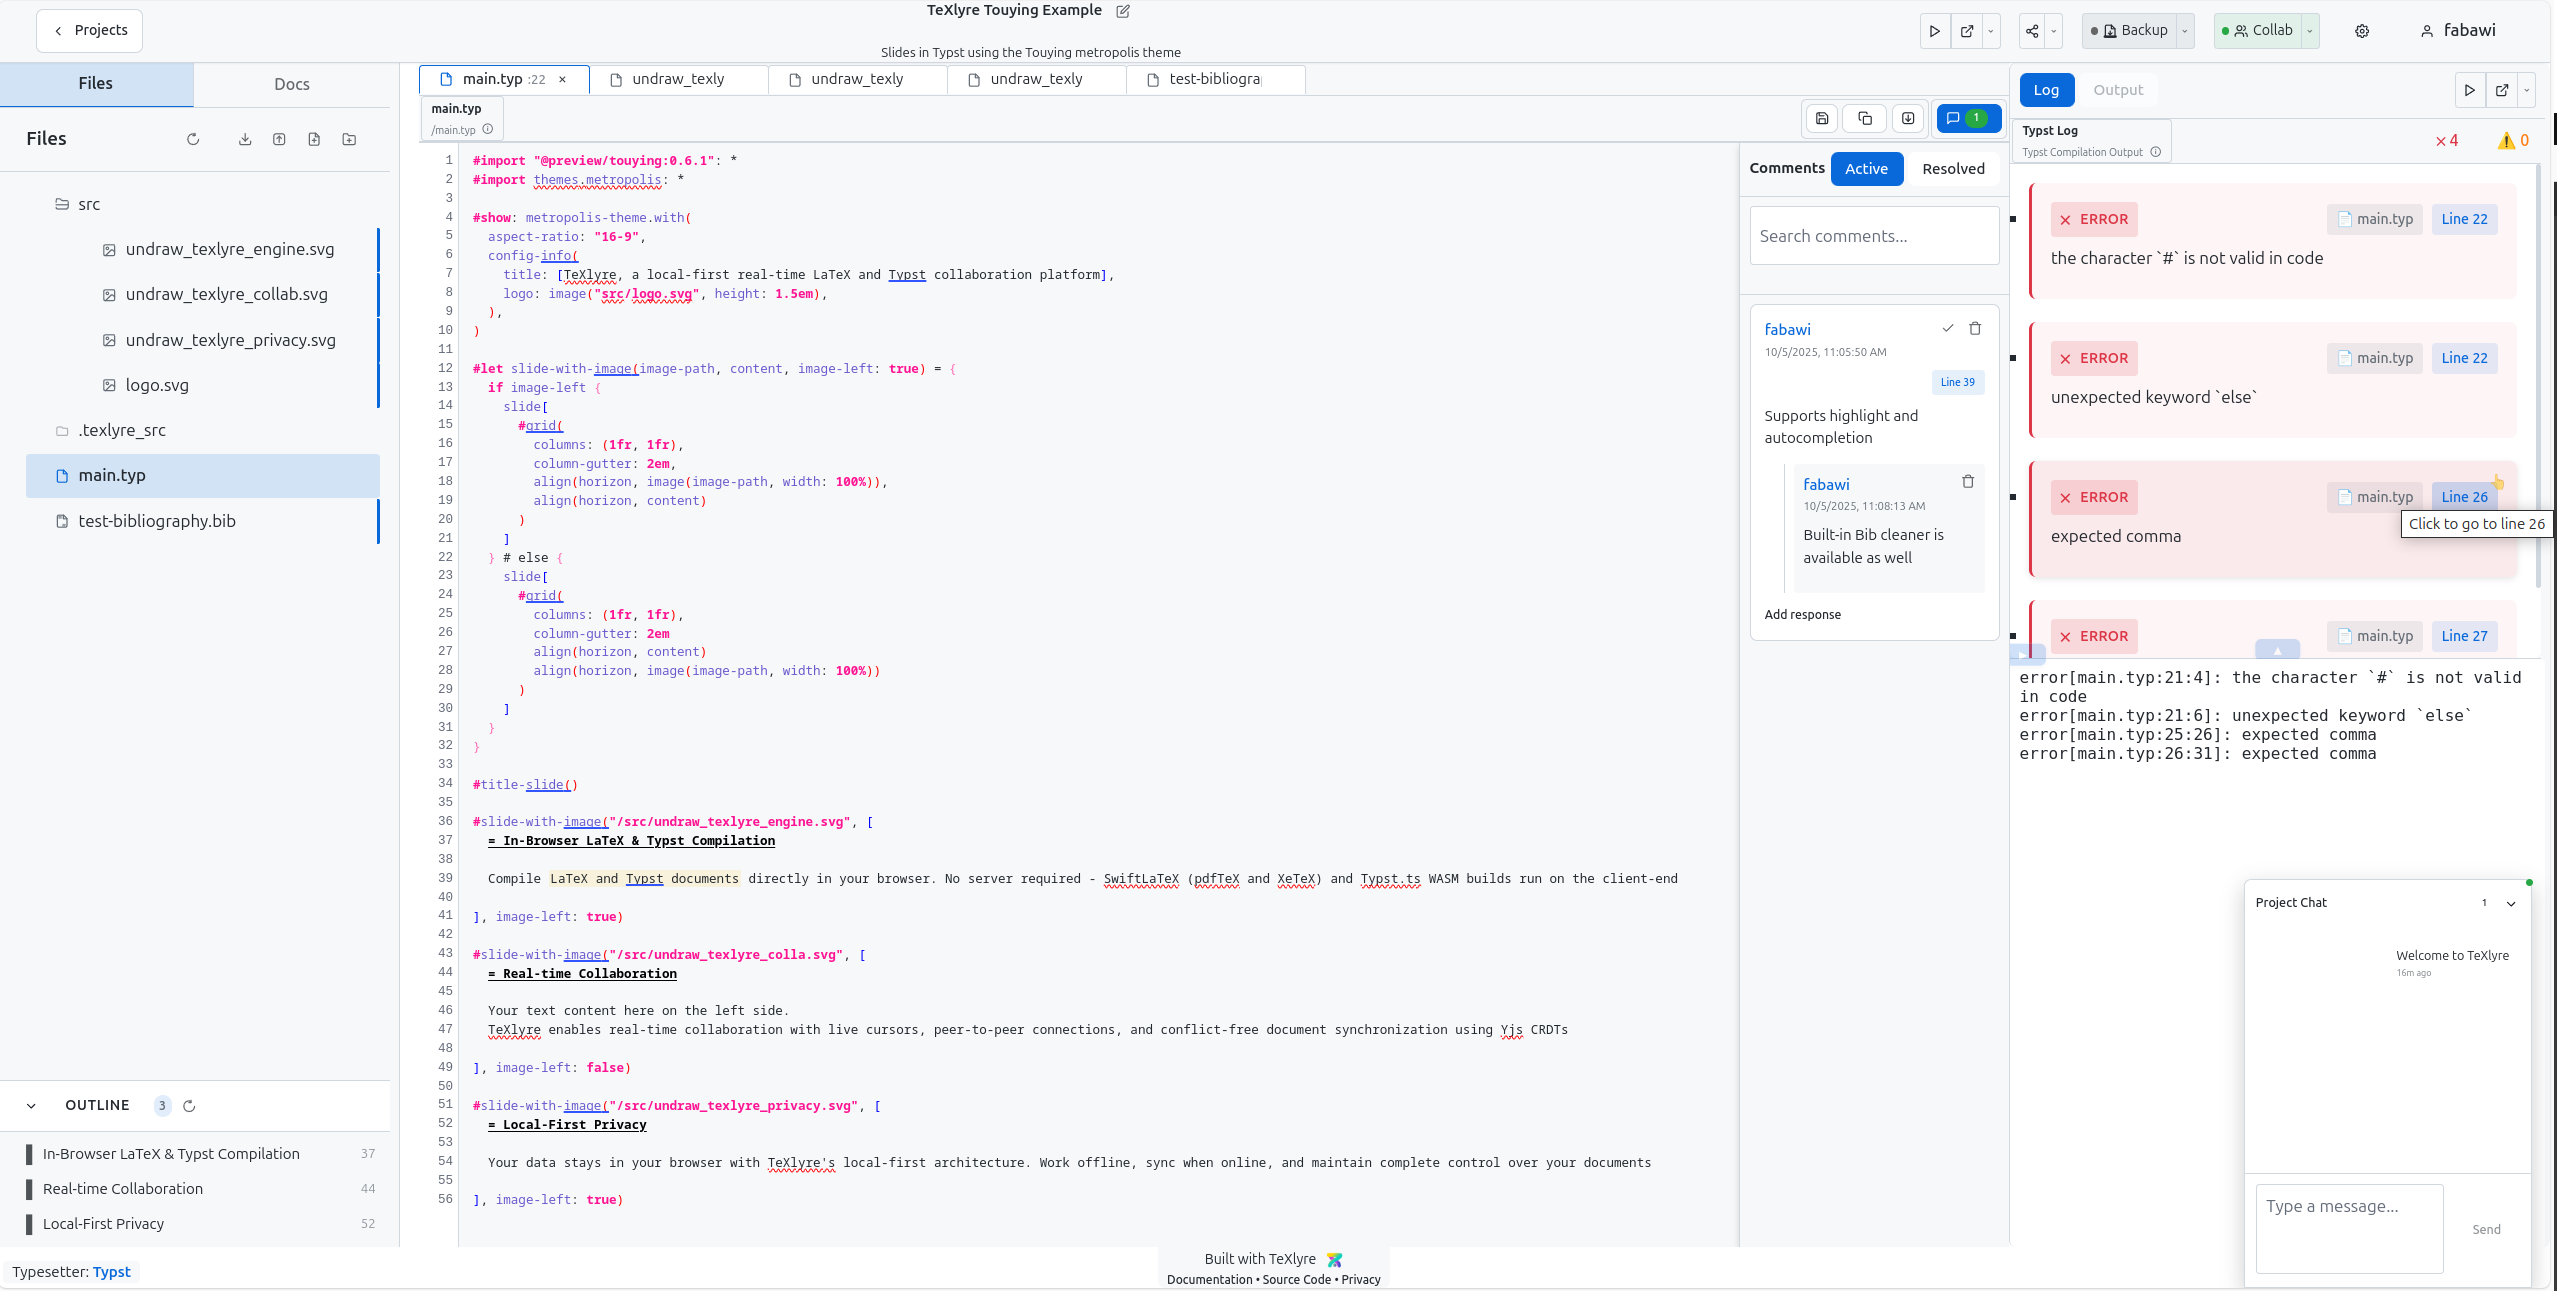Show Resolved comments

pos(1953,169)
